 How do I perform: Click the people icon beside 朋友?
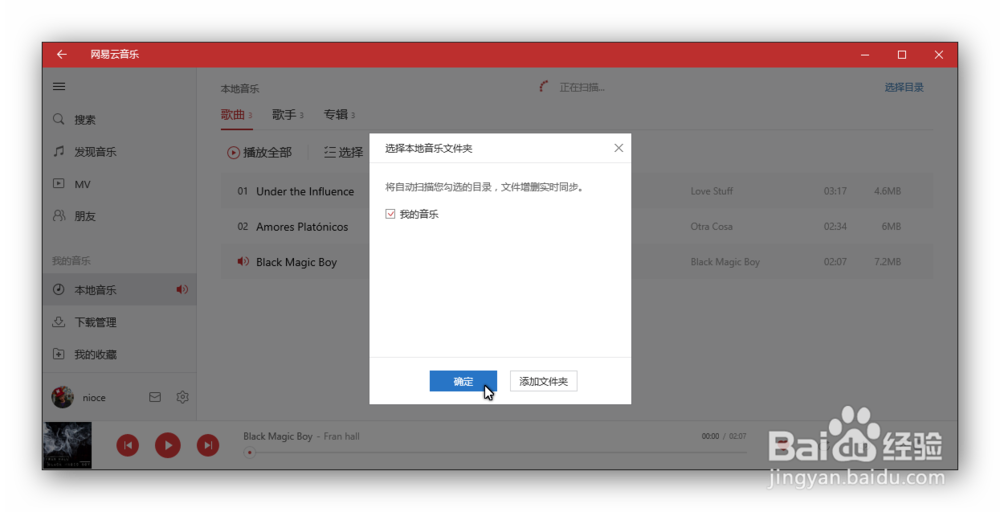tap(58, 216)
